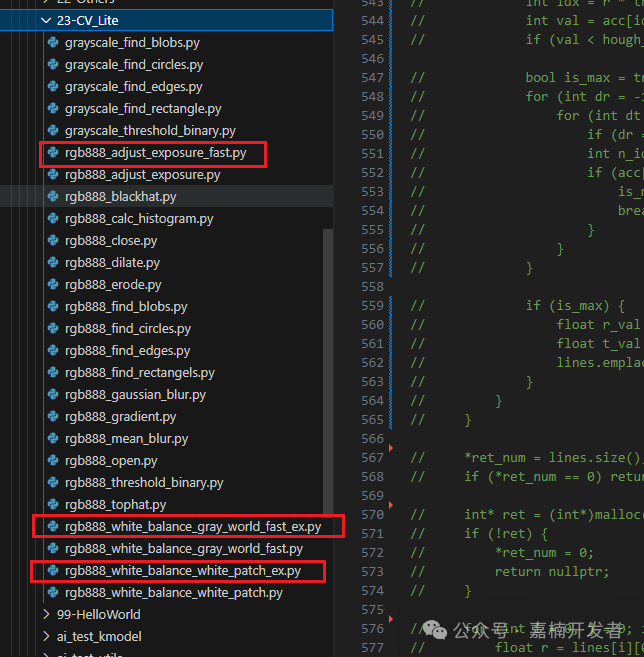Click Python file icon for rgb888_calc_histogram.py
644x657 pixels.
53,219
